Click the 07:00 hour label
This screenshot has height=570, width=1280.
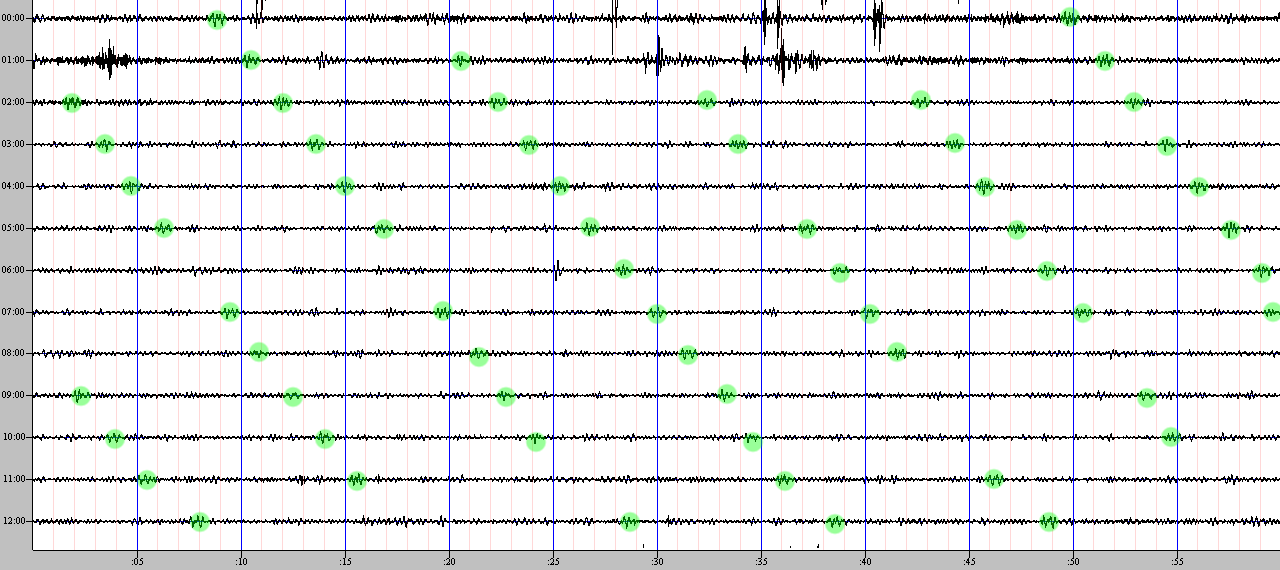point(14,312)
